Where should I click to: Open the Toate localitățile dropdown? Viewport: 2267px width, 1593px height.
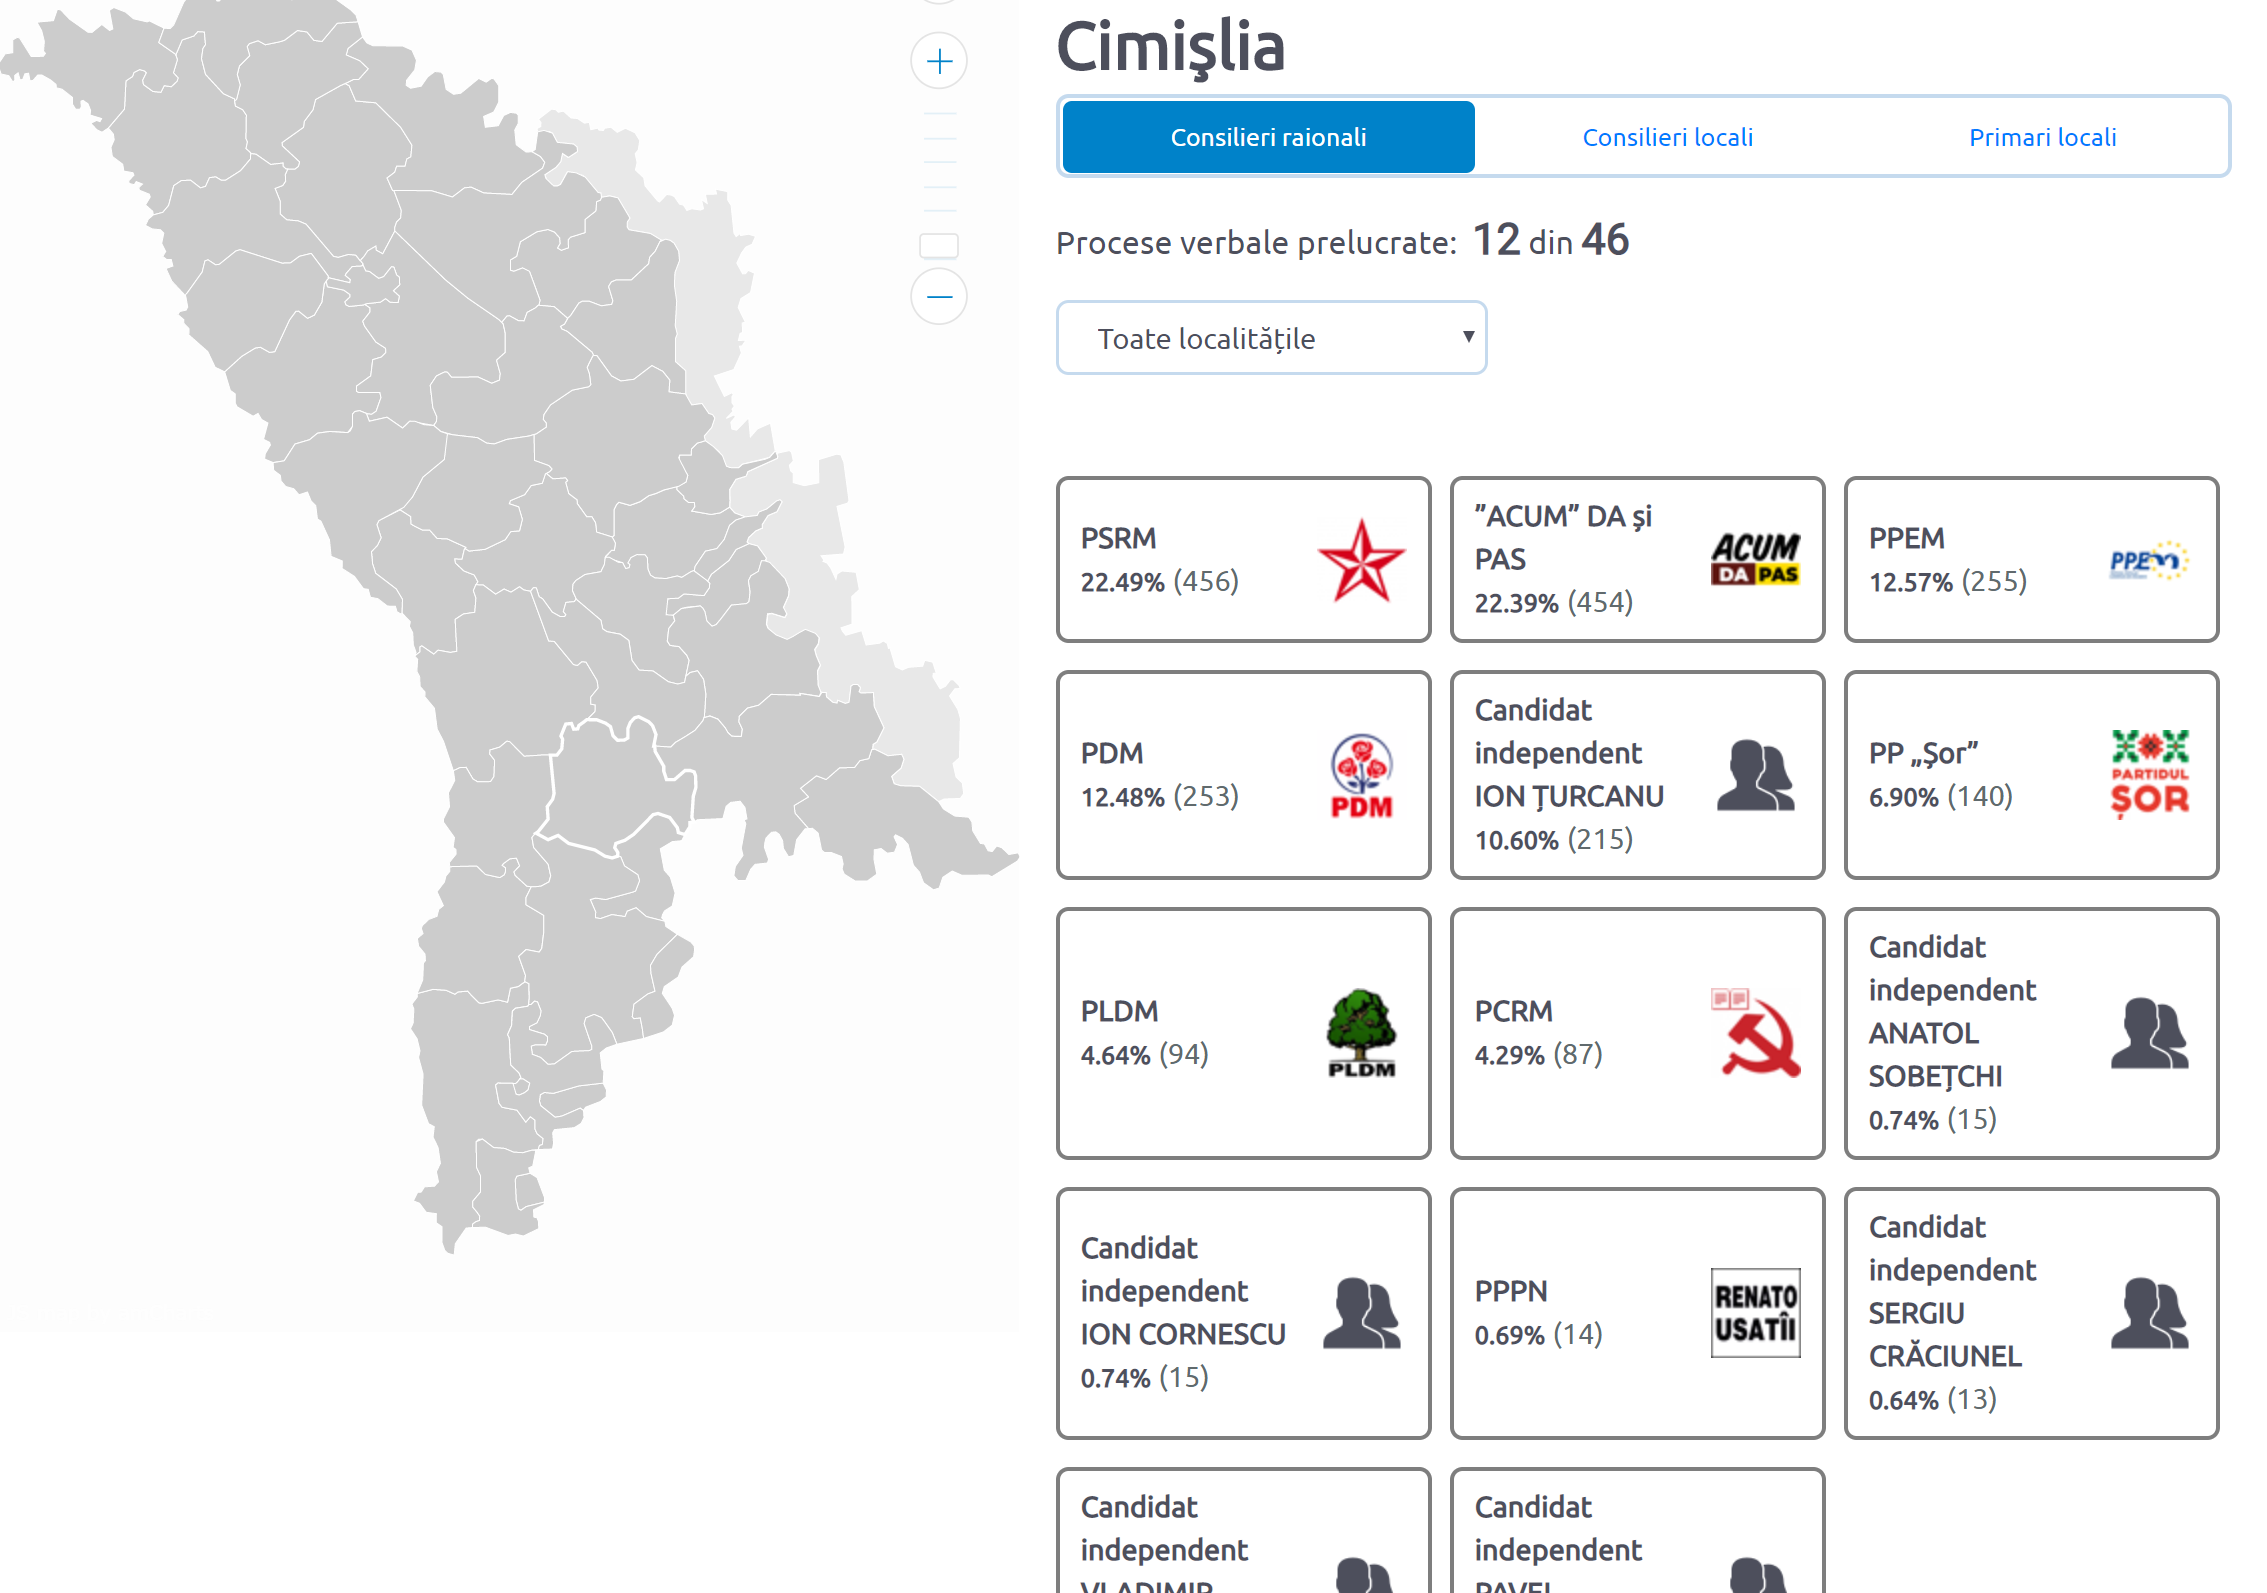tap(1270, 338)
